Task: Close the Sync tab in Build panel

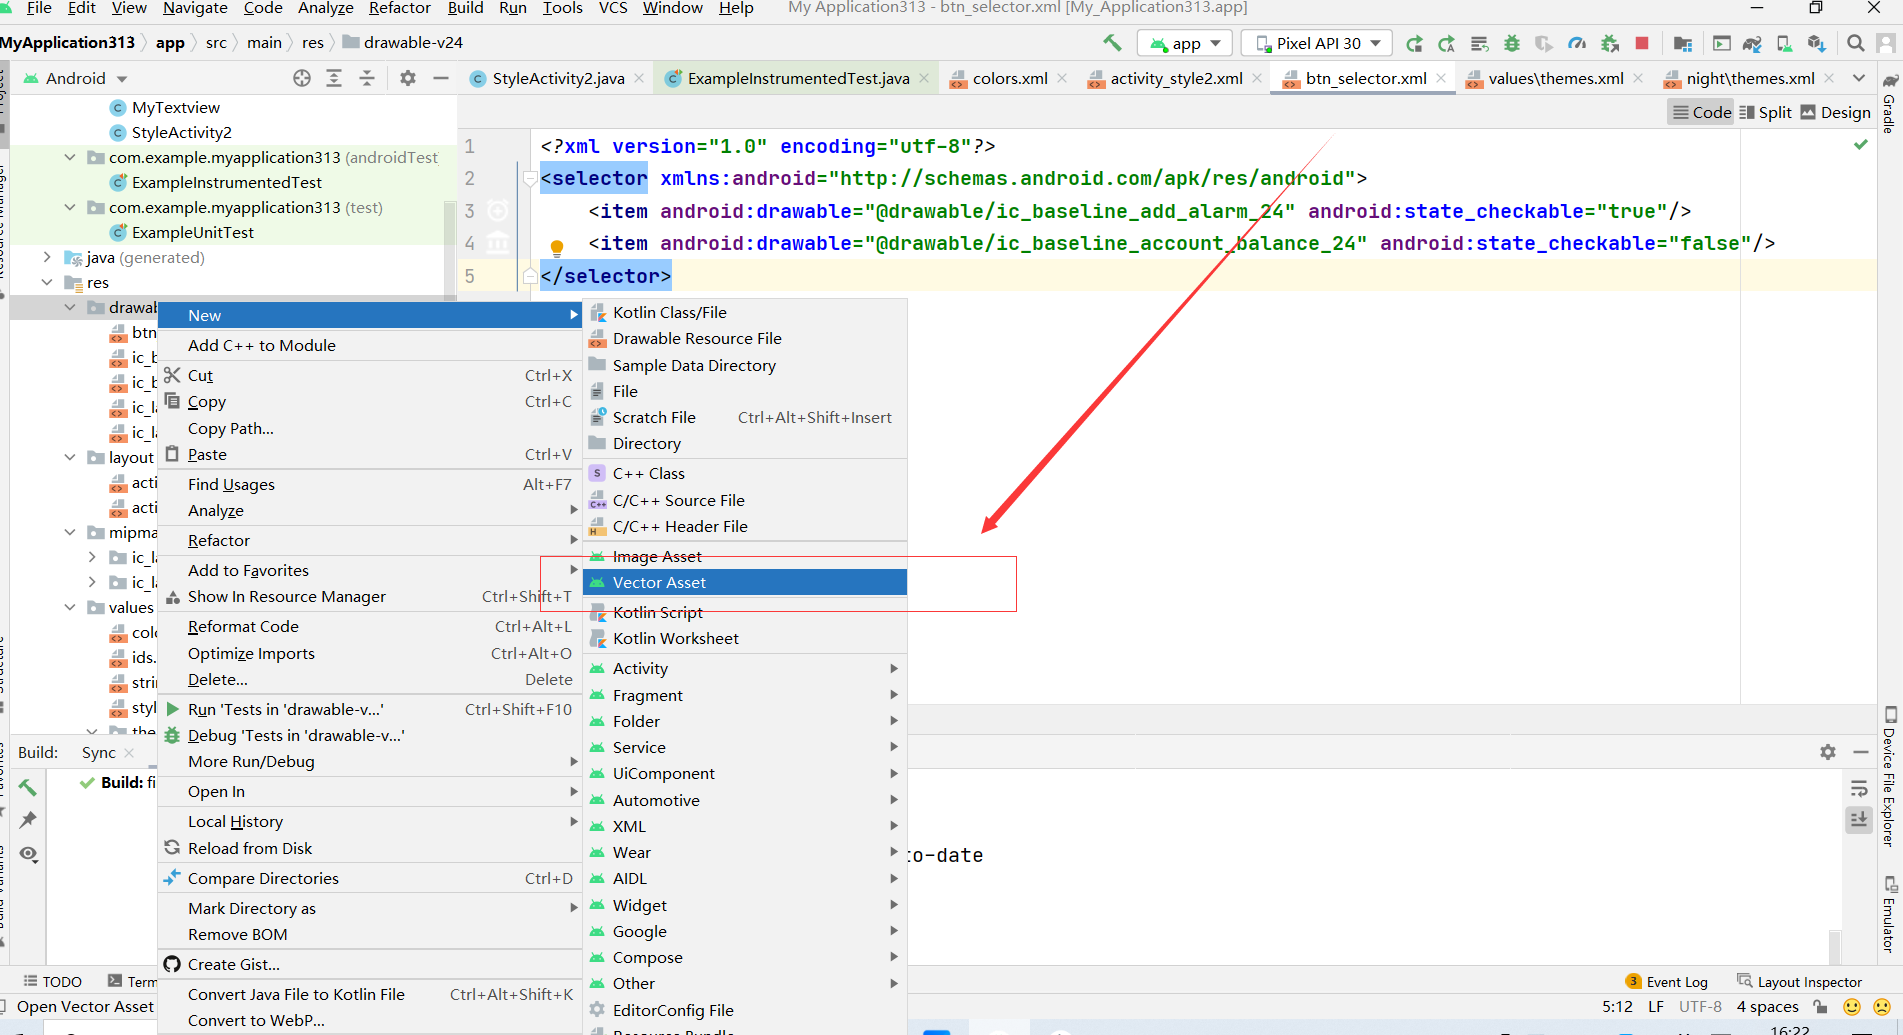Action: click(x=129, y=752)
